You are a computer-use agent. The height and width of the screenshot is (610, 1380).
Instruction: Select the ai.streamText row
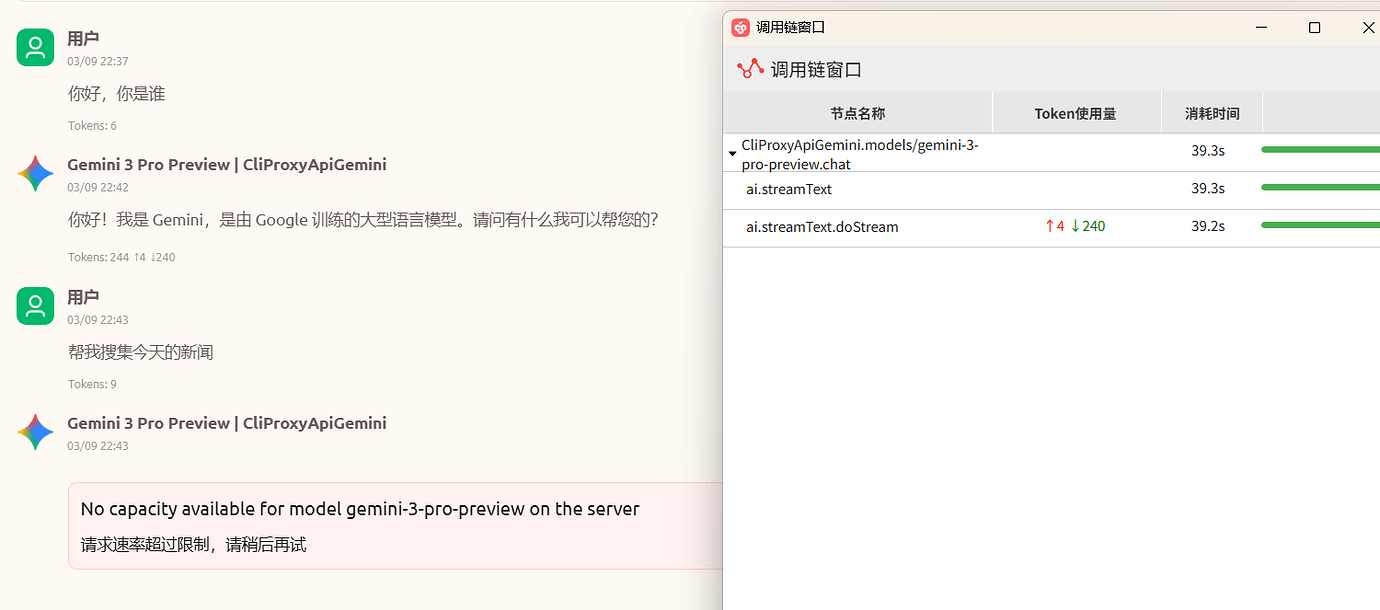tap(1051, 190)
